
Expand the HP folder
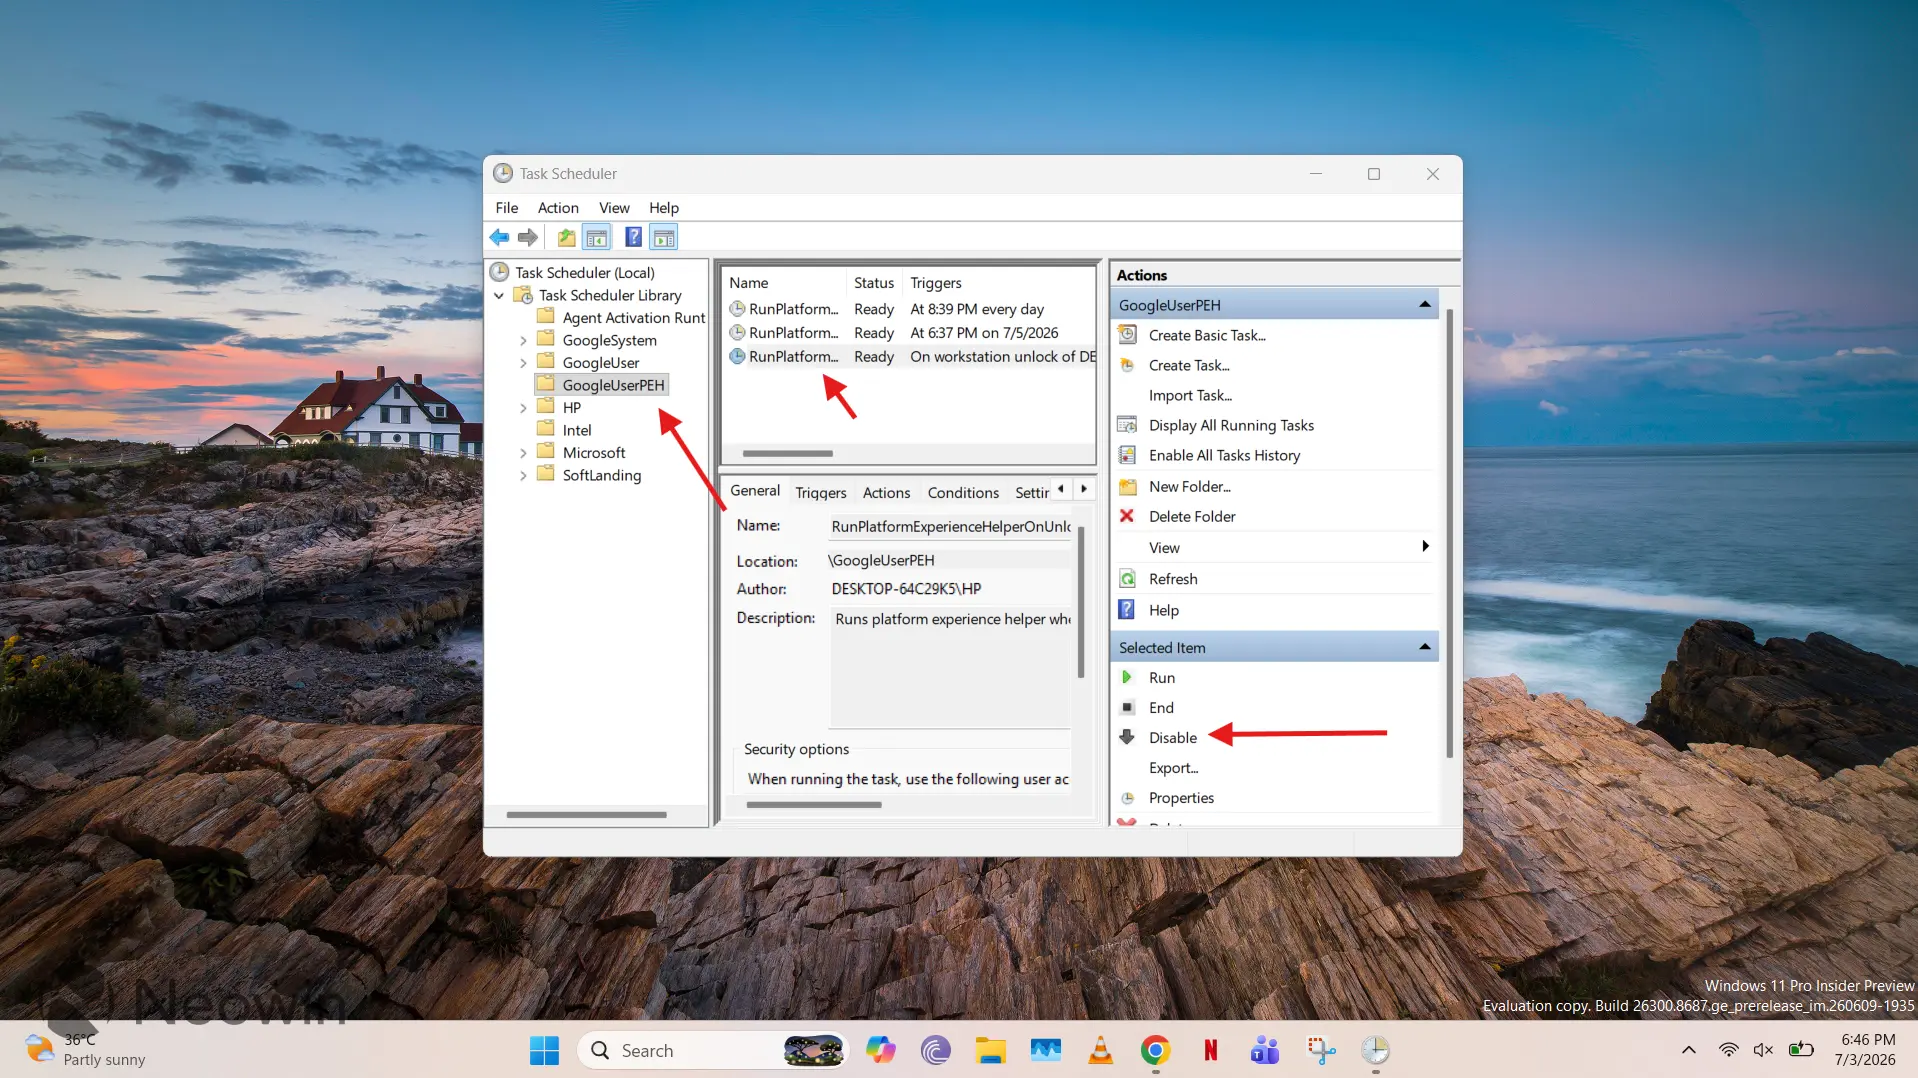click(523, 408)
